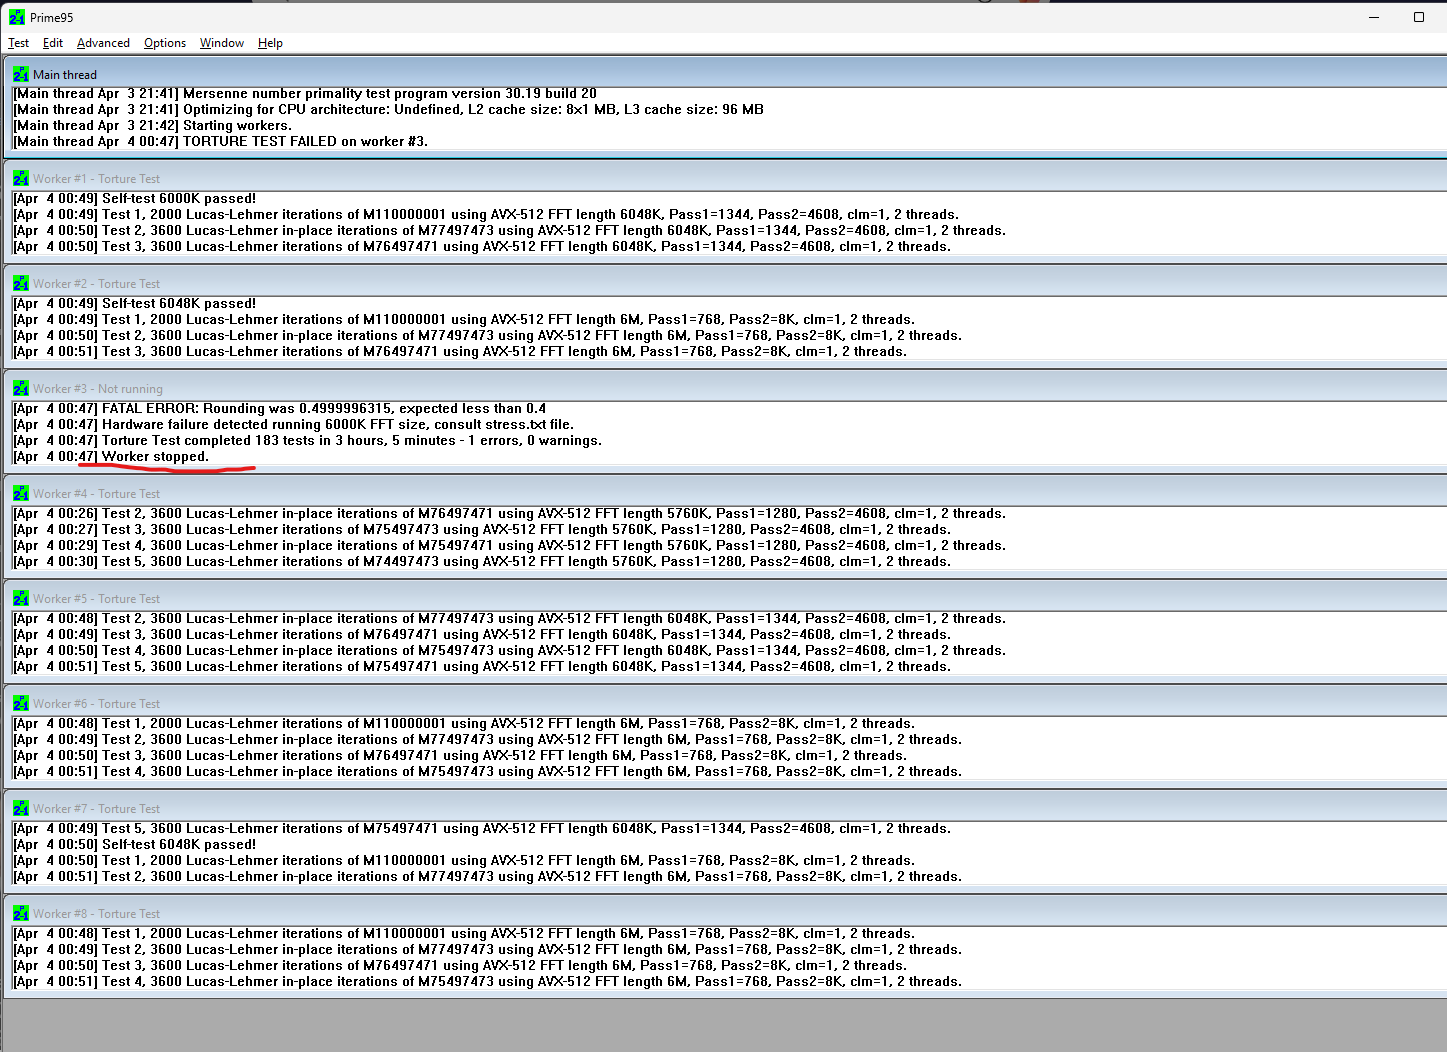
Task: Click Worker #2 Self-test 6048K passed line
Action: tap(134, 304)
